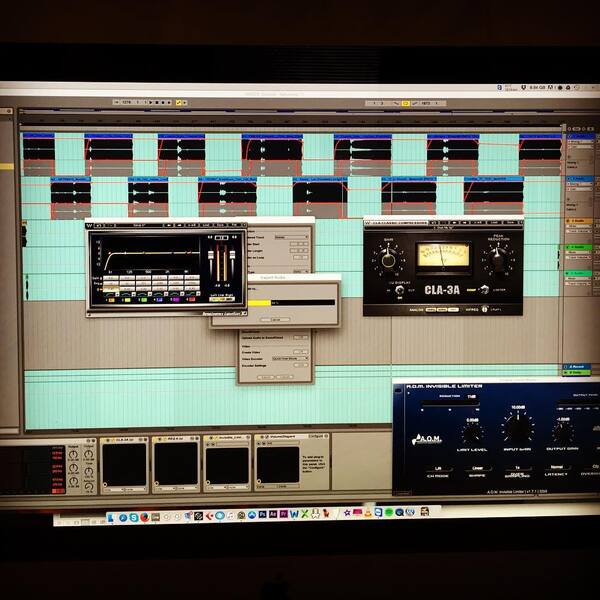Screen dimensions: 600x600
Task: Flip the CLA-3A VU display switch
Action: 400,290
